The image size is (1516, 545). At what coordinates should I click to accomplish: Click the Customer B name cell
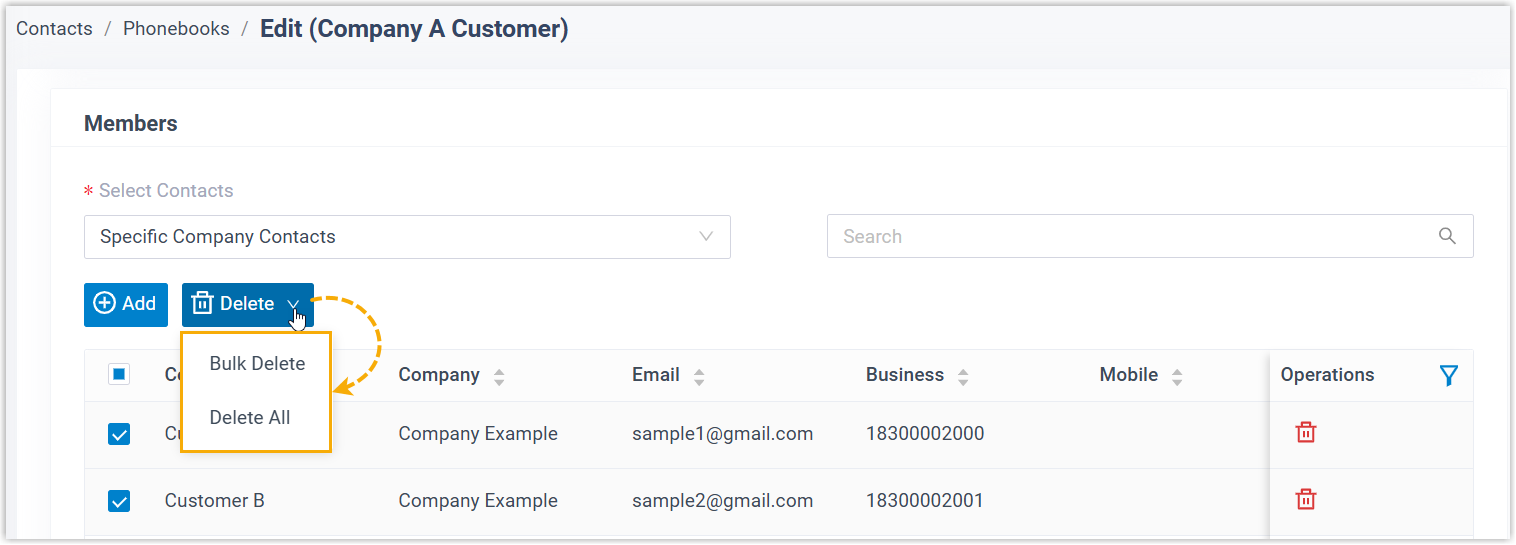pyautogui.click(x=214, y=500)
